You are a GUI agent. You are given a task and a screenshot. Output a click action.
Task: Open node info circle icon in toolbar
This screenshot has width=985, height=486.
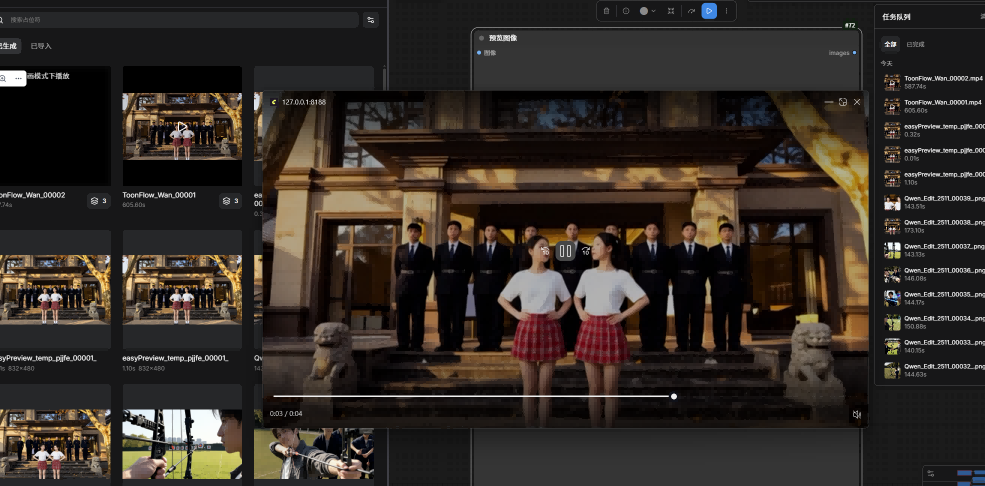(x=626, y=11)
